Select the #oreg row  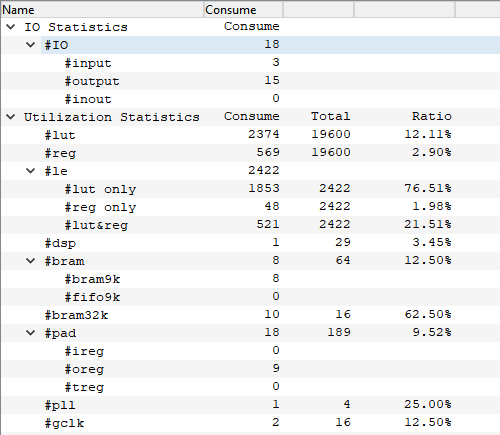coord(250,369)
